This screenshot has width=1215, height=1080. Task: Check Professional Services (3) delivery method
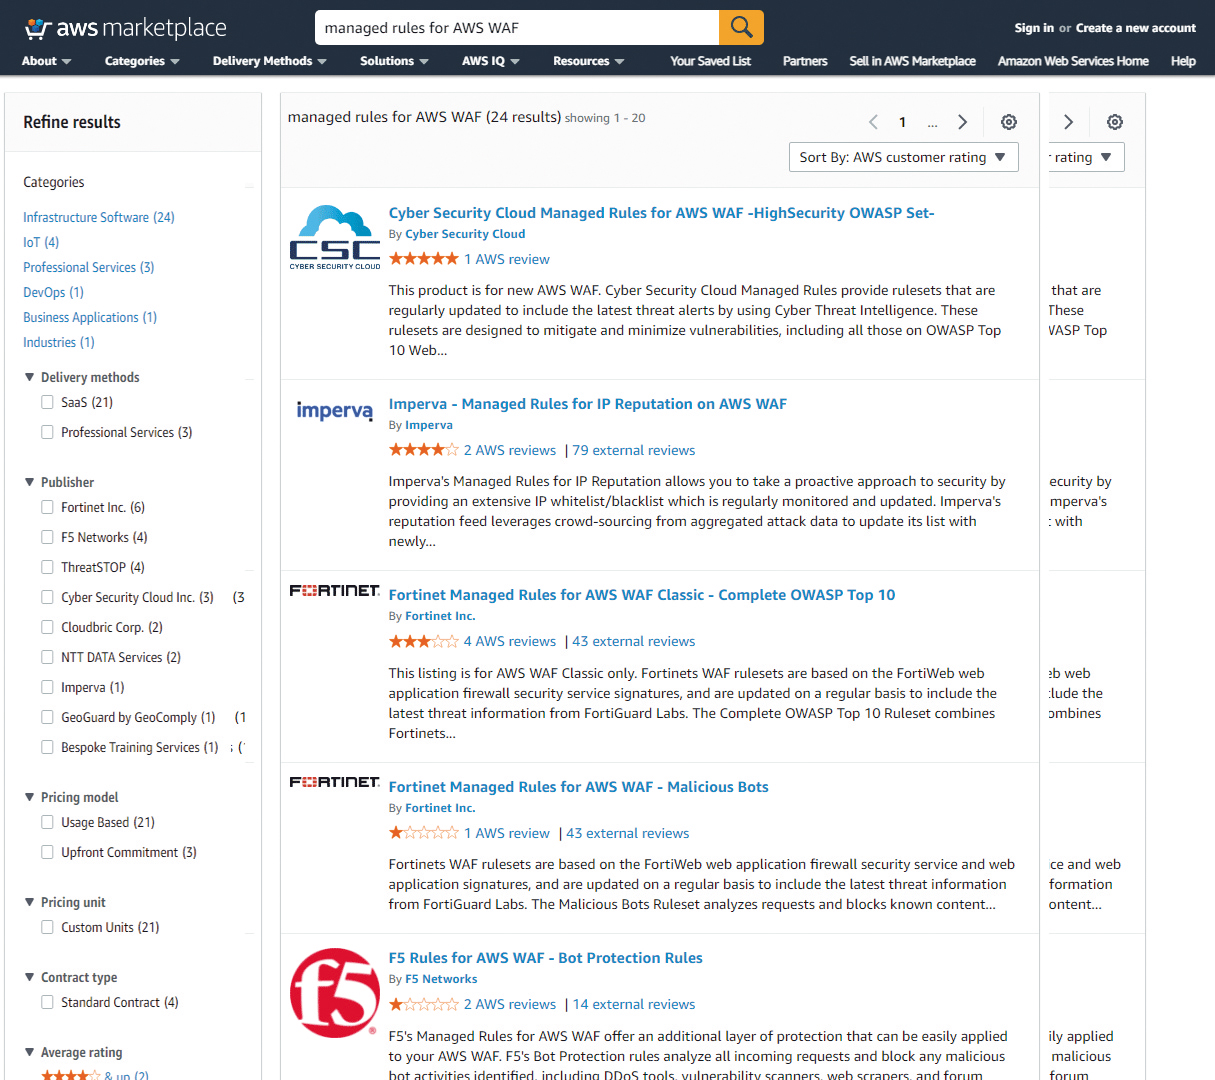(47, 432)
